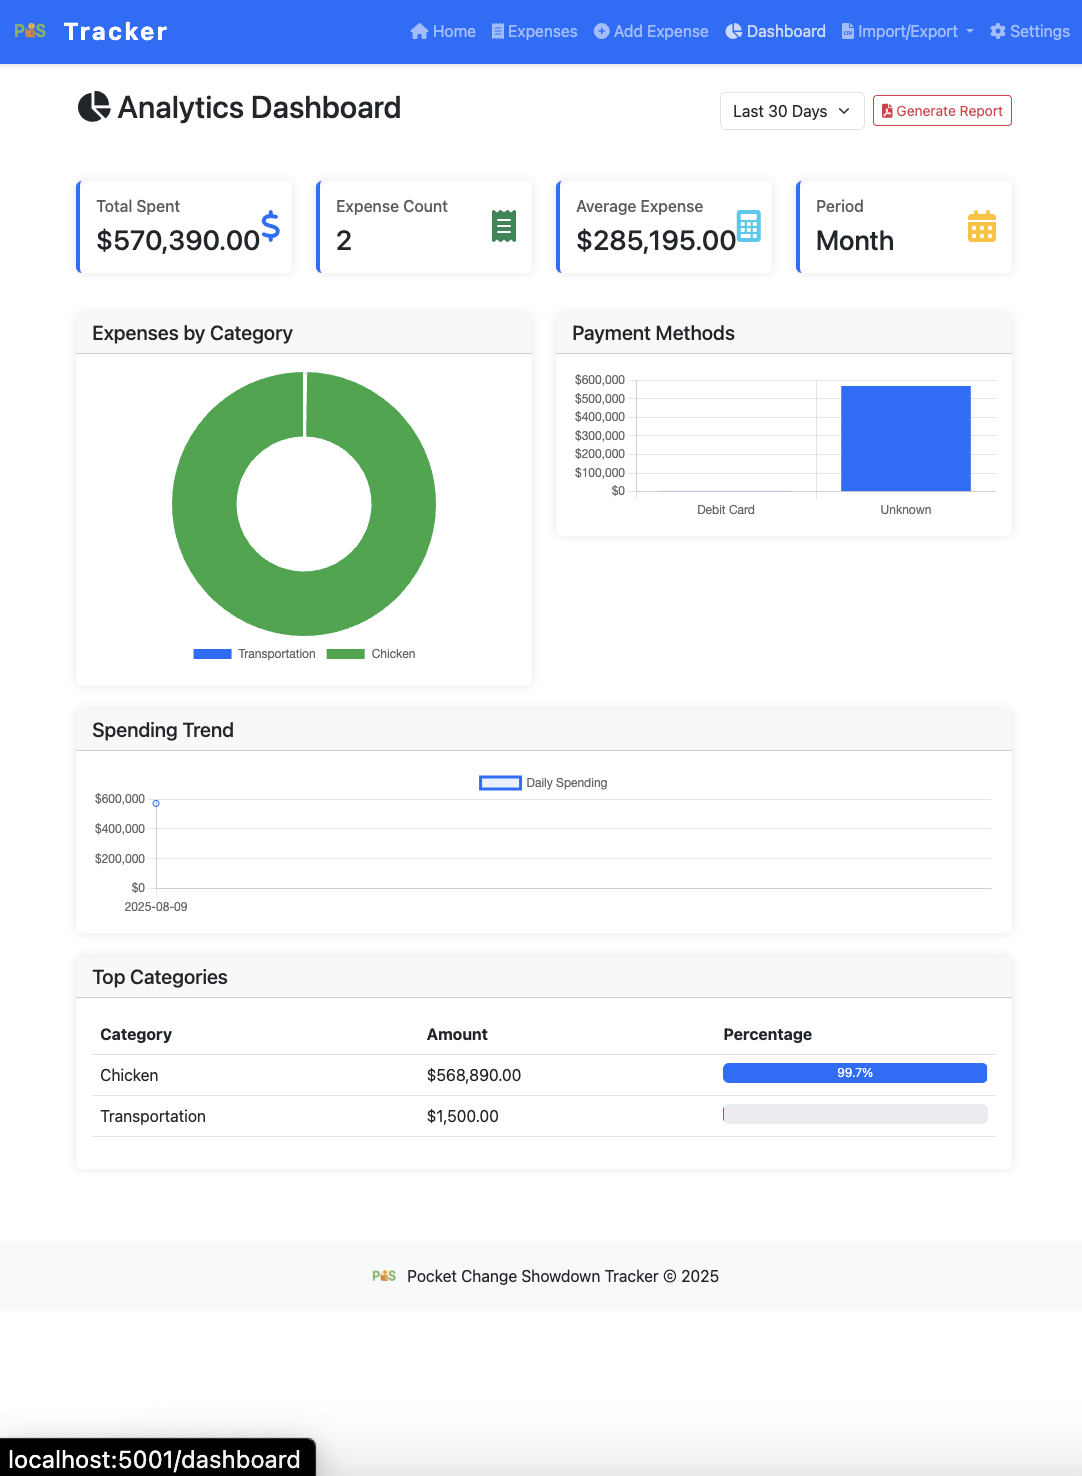
Task: Go to the Expenses page
Action: click(x=534, y=31)
